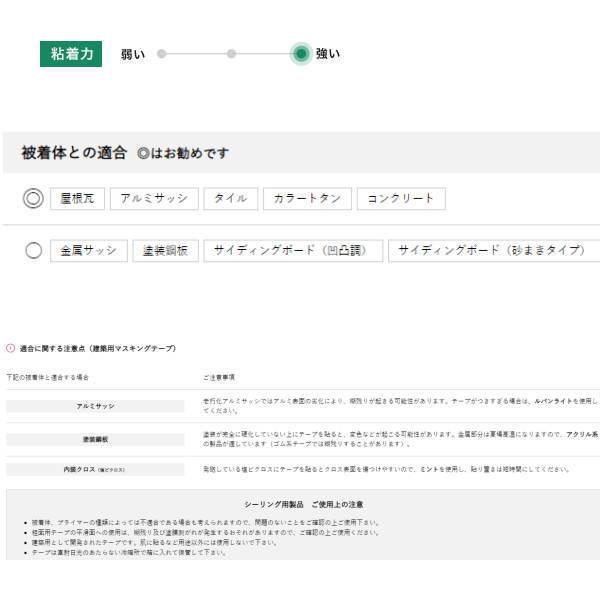
Task: Click the 塗装鋼板 row label in caution table
Action: coord(95,439)
